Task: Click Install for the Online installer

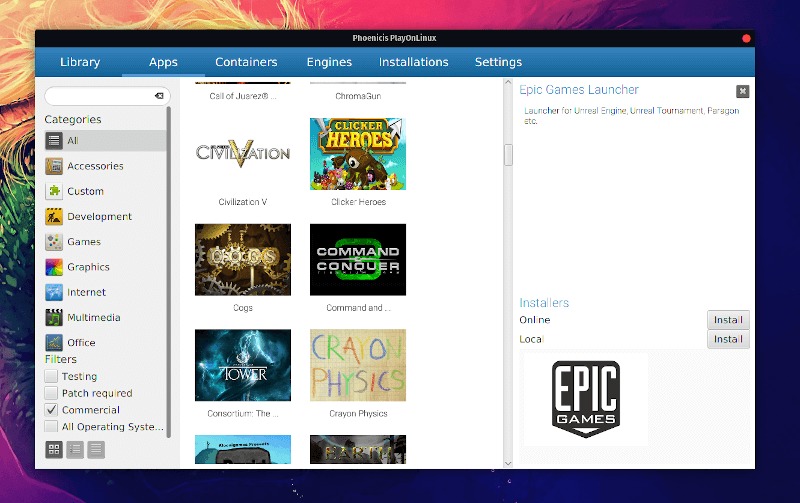Action: click(728, 320)
